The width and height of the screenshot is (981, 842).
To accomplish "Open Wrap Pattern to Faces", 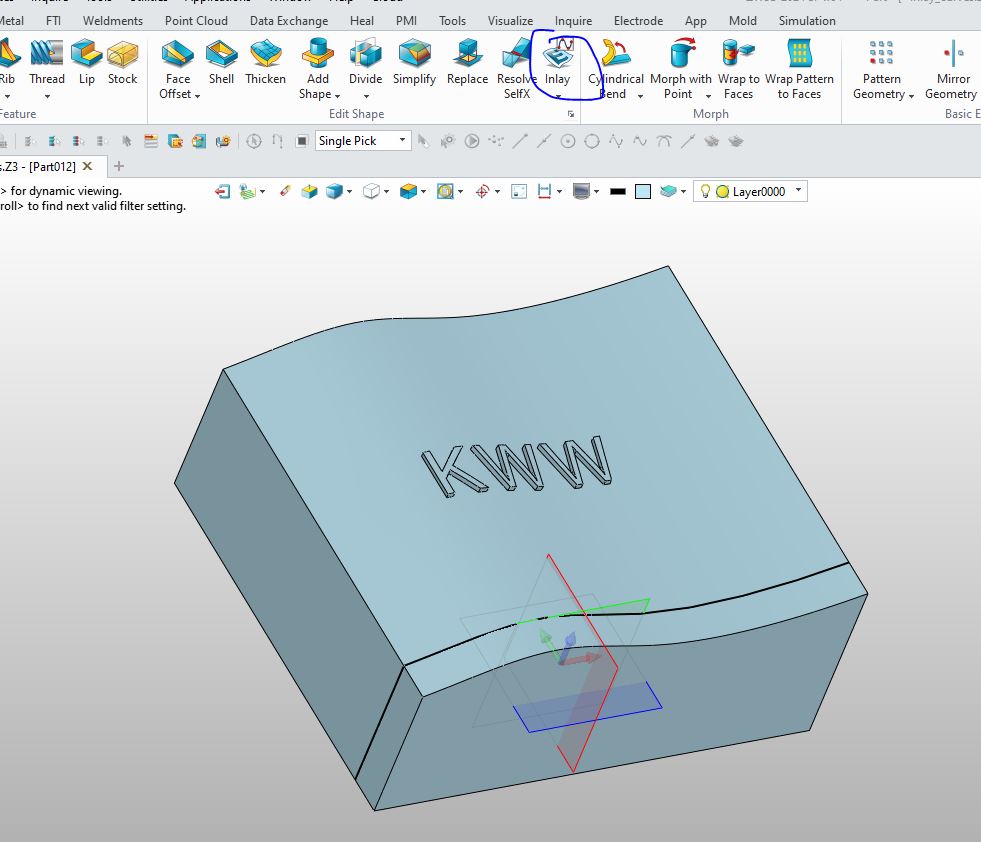I will 799,68.
